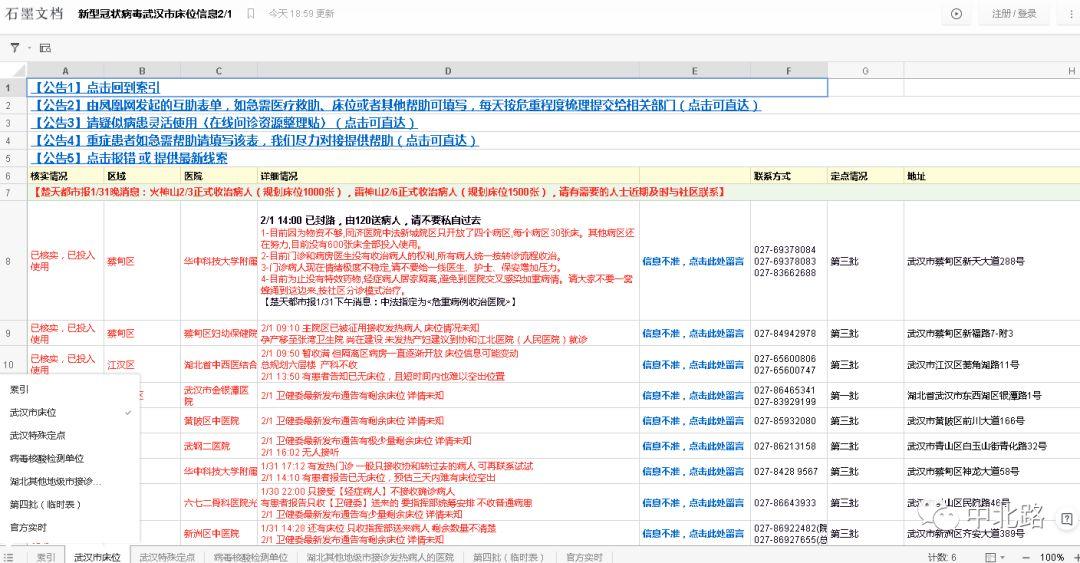Screen dimensions: 1080x563
Task: Switch to 武汉市床位 bottom tab
Action: [97, 557]
